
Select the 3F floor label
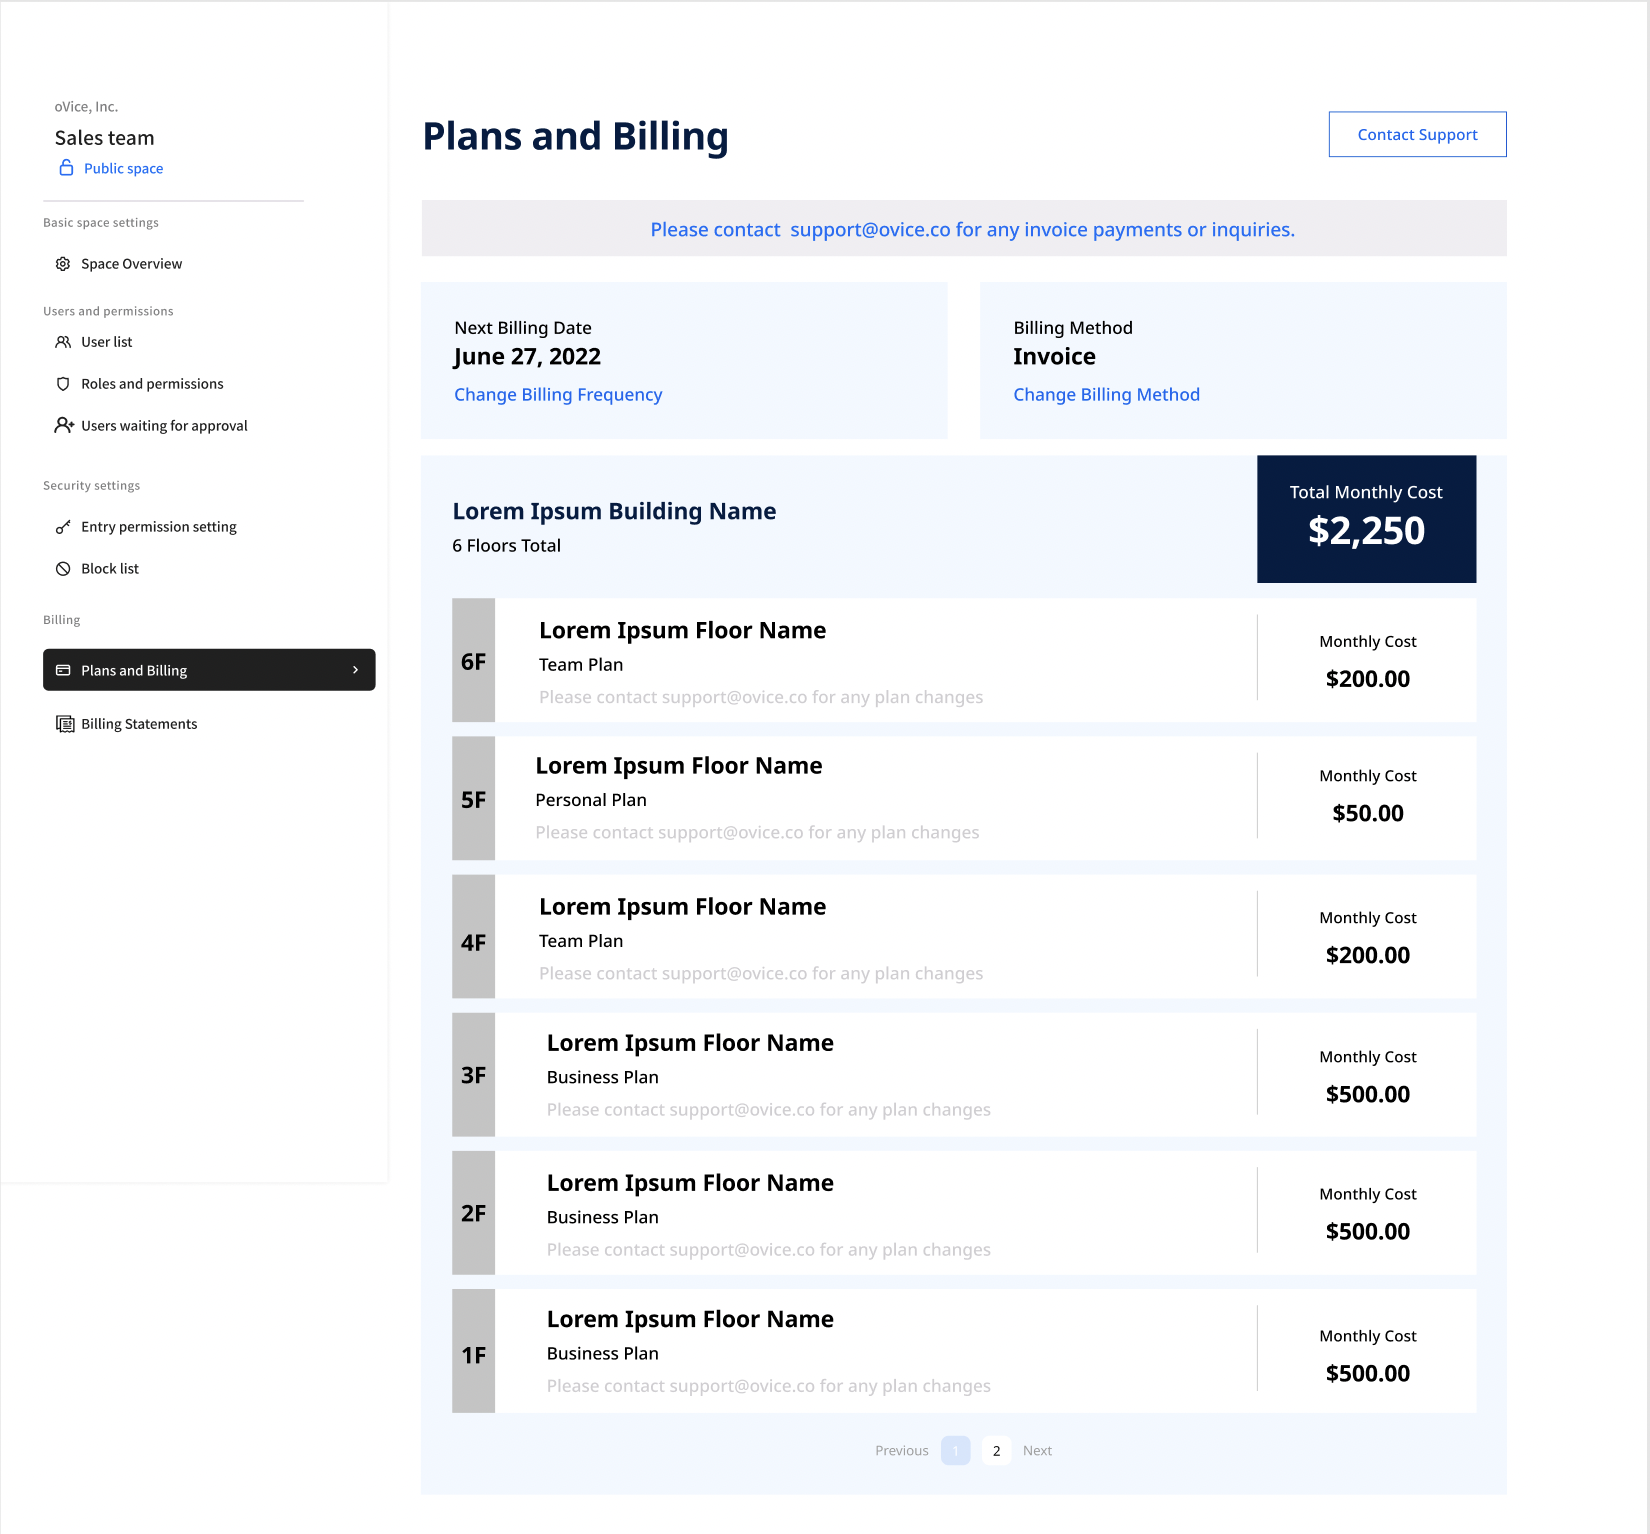(x=473, y=1075)
